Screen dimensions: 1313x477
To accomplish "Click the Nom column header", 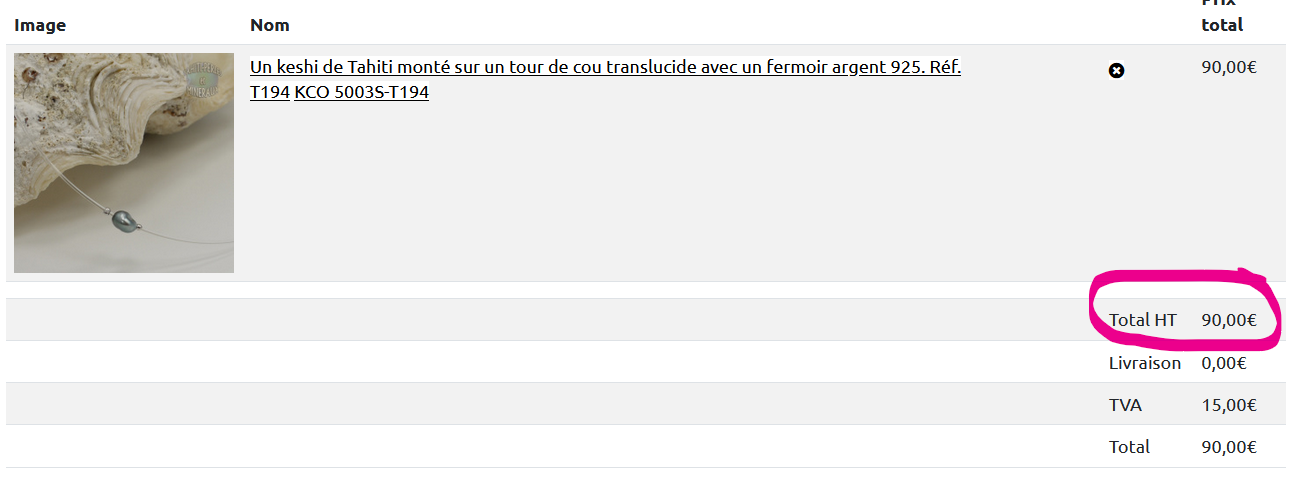I will (x=270, y=25).
